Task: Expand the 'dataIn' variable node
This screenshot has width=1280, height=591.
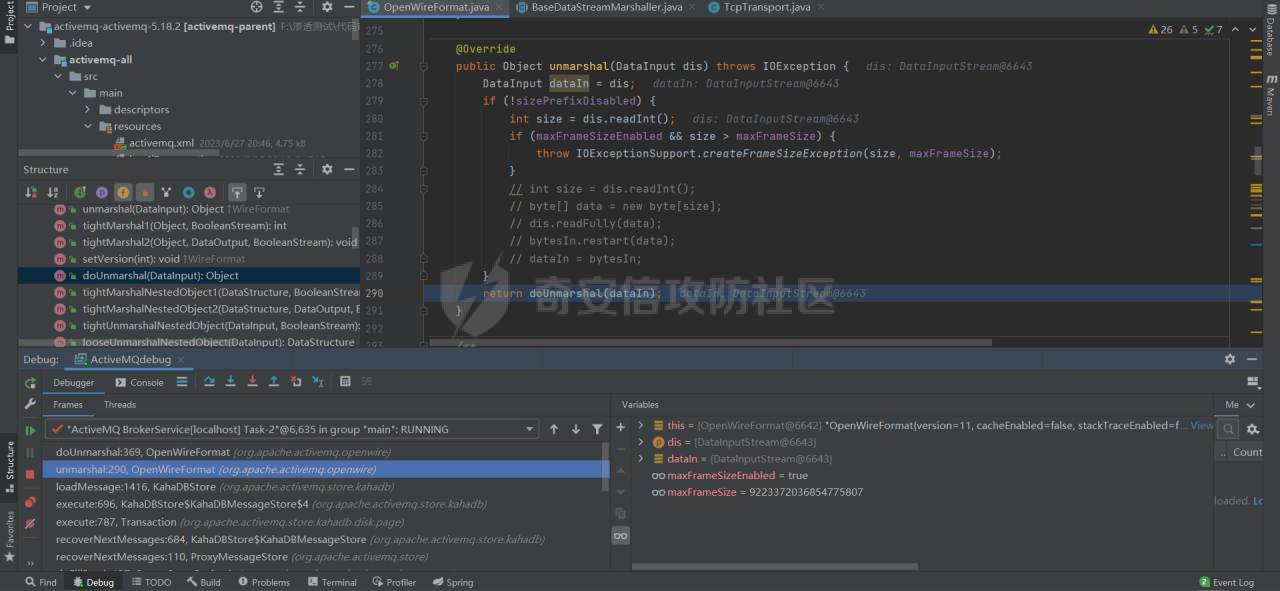Action: point(641,459)
